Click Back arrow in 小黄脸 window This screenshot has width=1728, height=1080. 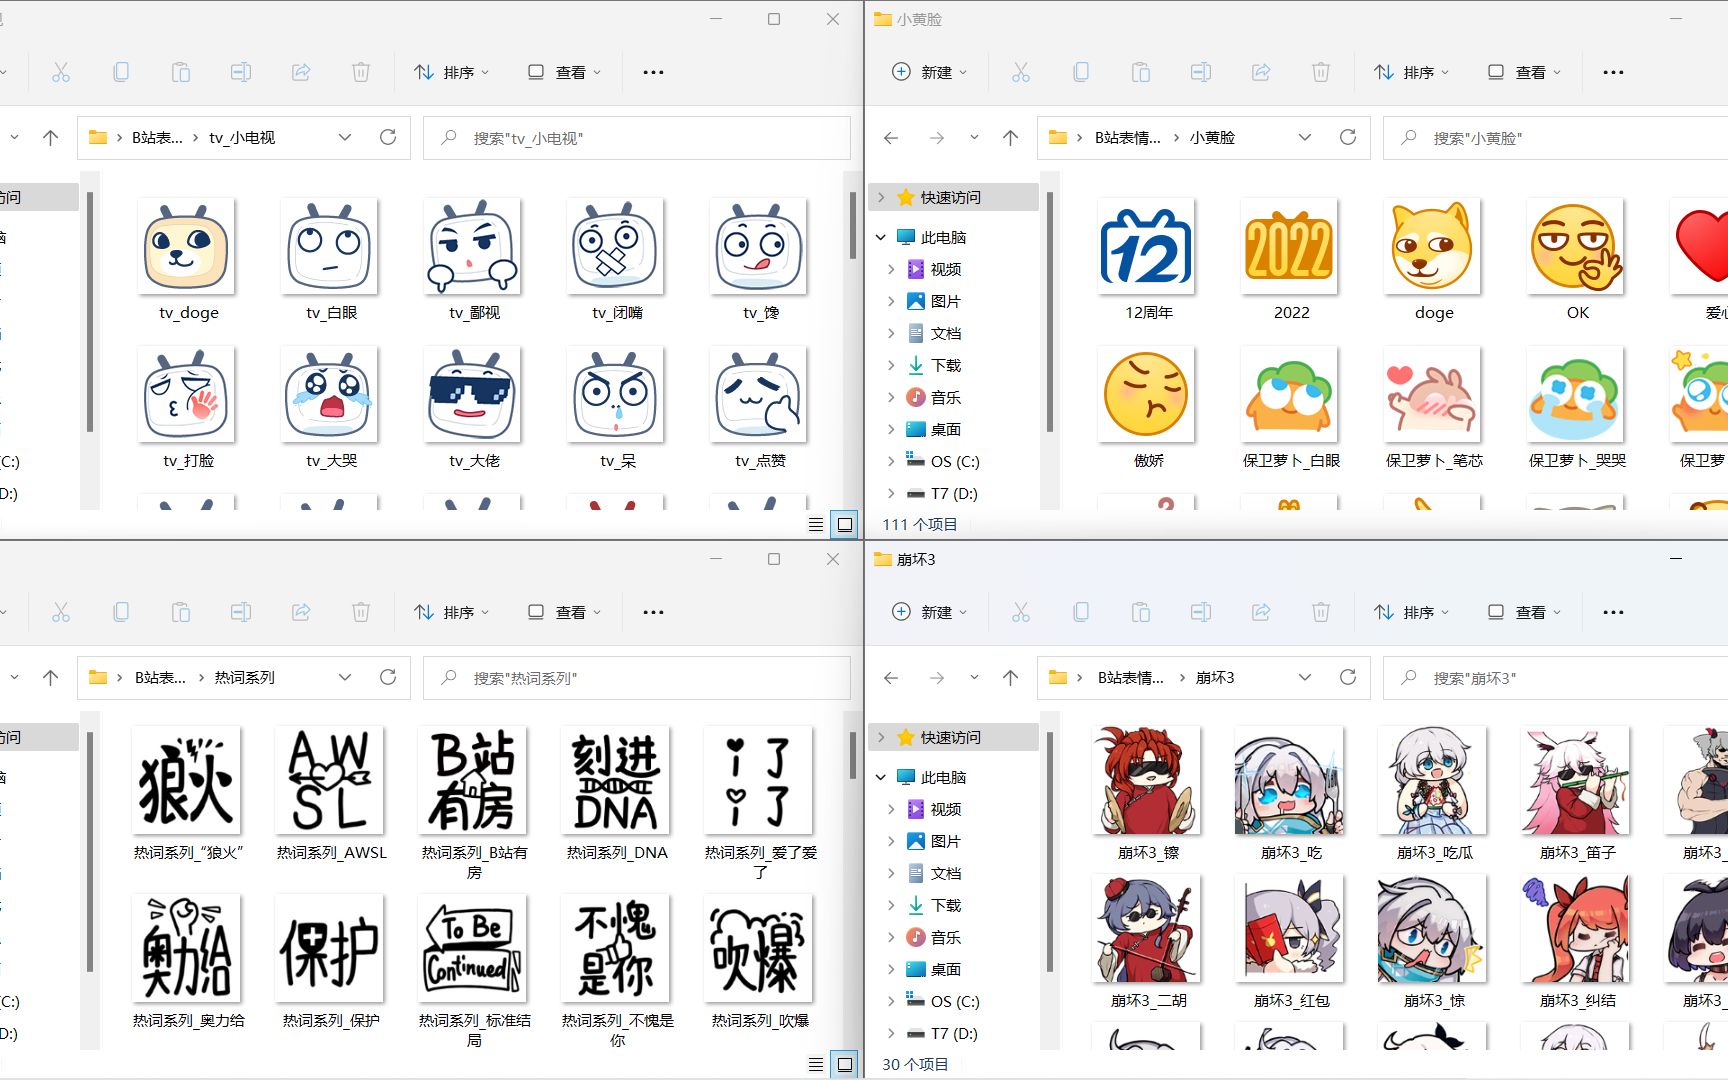coord(891,138)
